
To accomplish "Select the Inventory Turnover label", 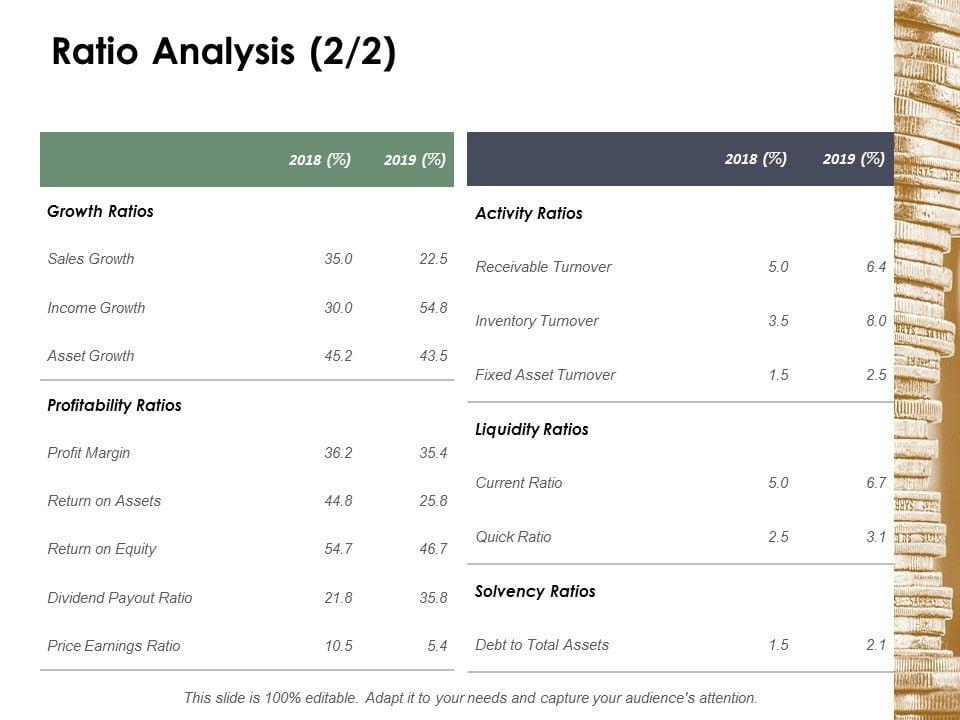I will [537, 321].
